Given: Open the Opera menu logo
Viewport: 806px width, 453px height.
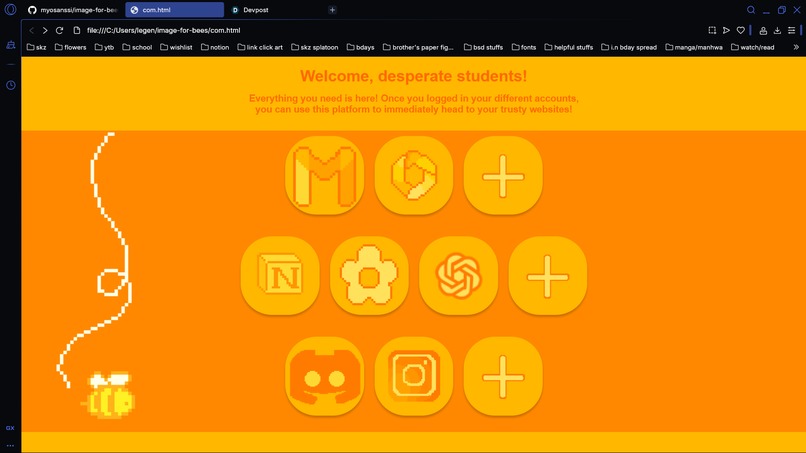Looking at the screenshot, I should click(10, 9).
